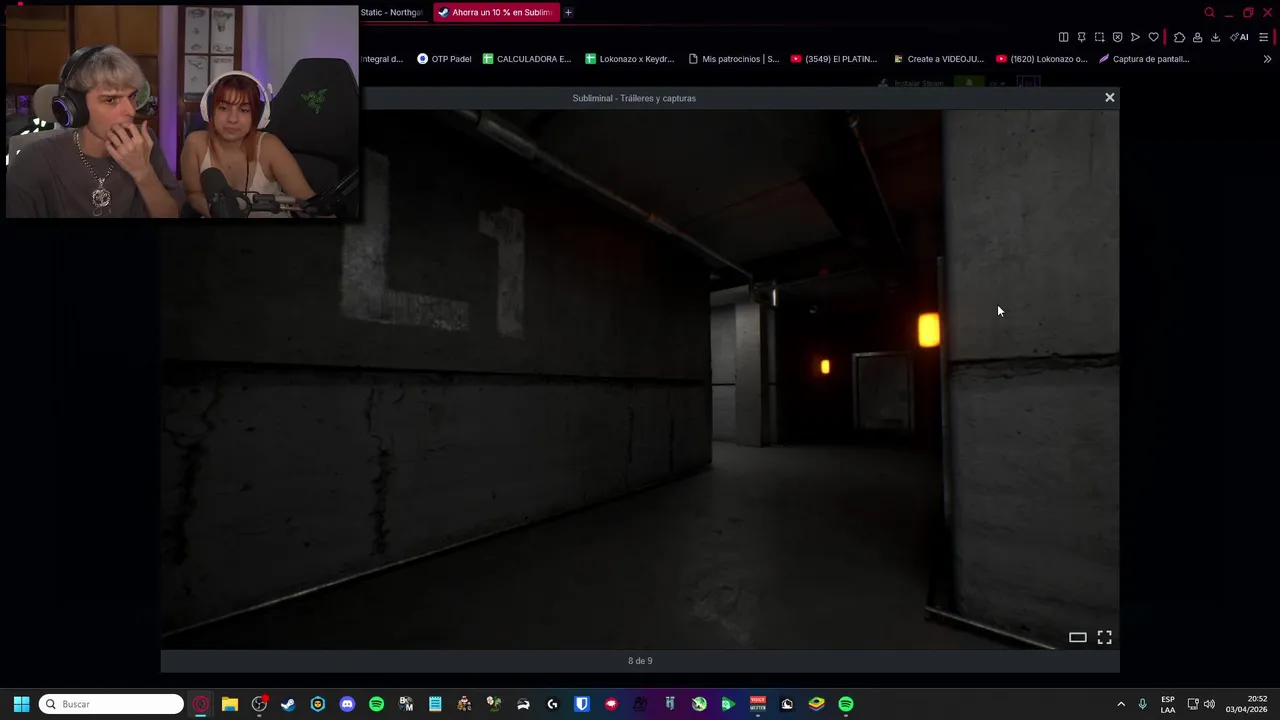Open the (1620) Lokonazo o... bookmark

(x=1041, y=59)
